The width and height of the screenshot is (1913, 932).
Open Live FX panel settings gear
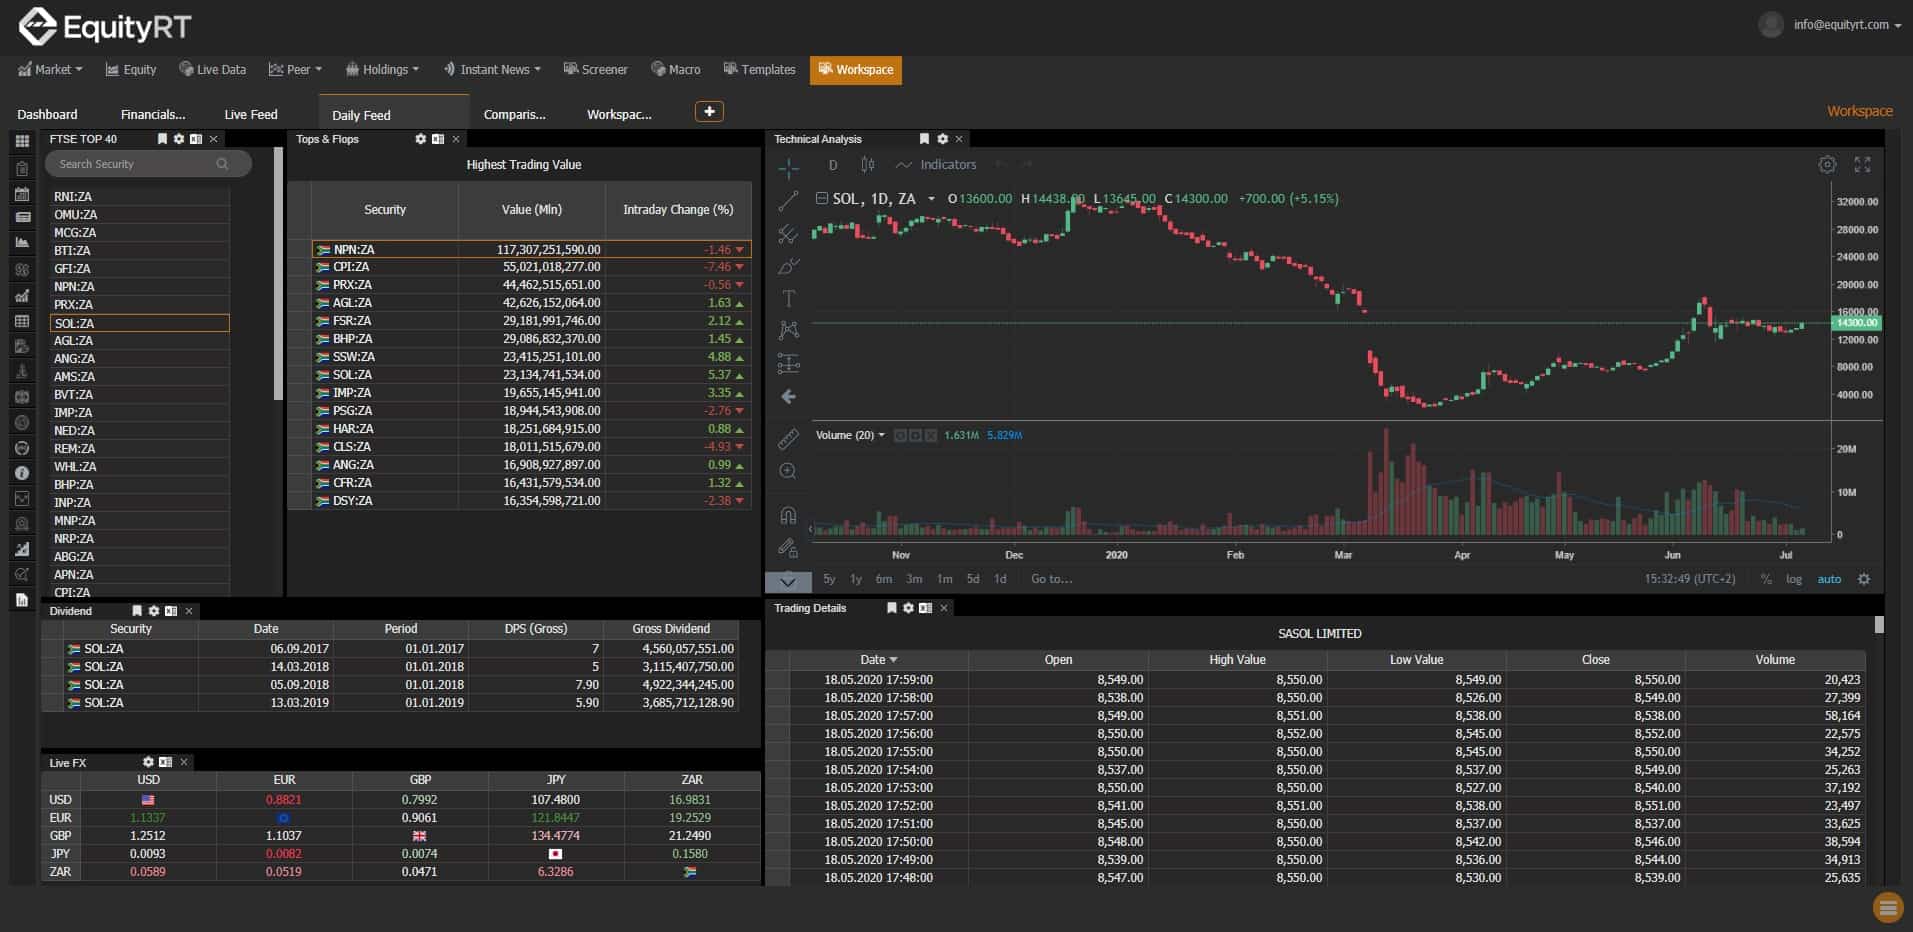pyautogui.click(x=149, y=762)
